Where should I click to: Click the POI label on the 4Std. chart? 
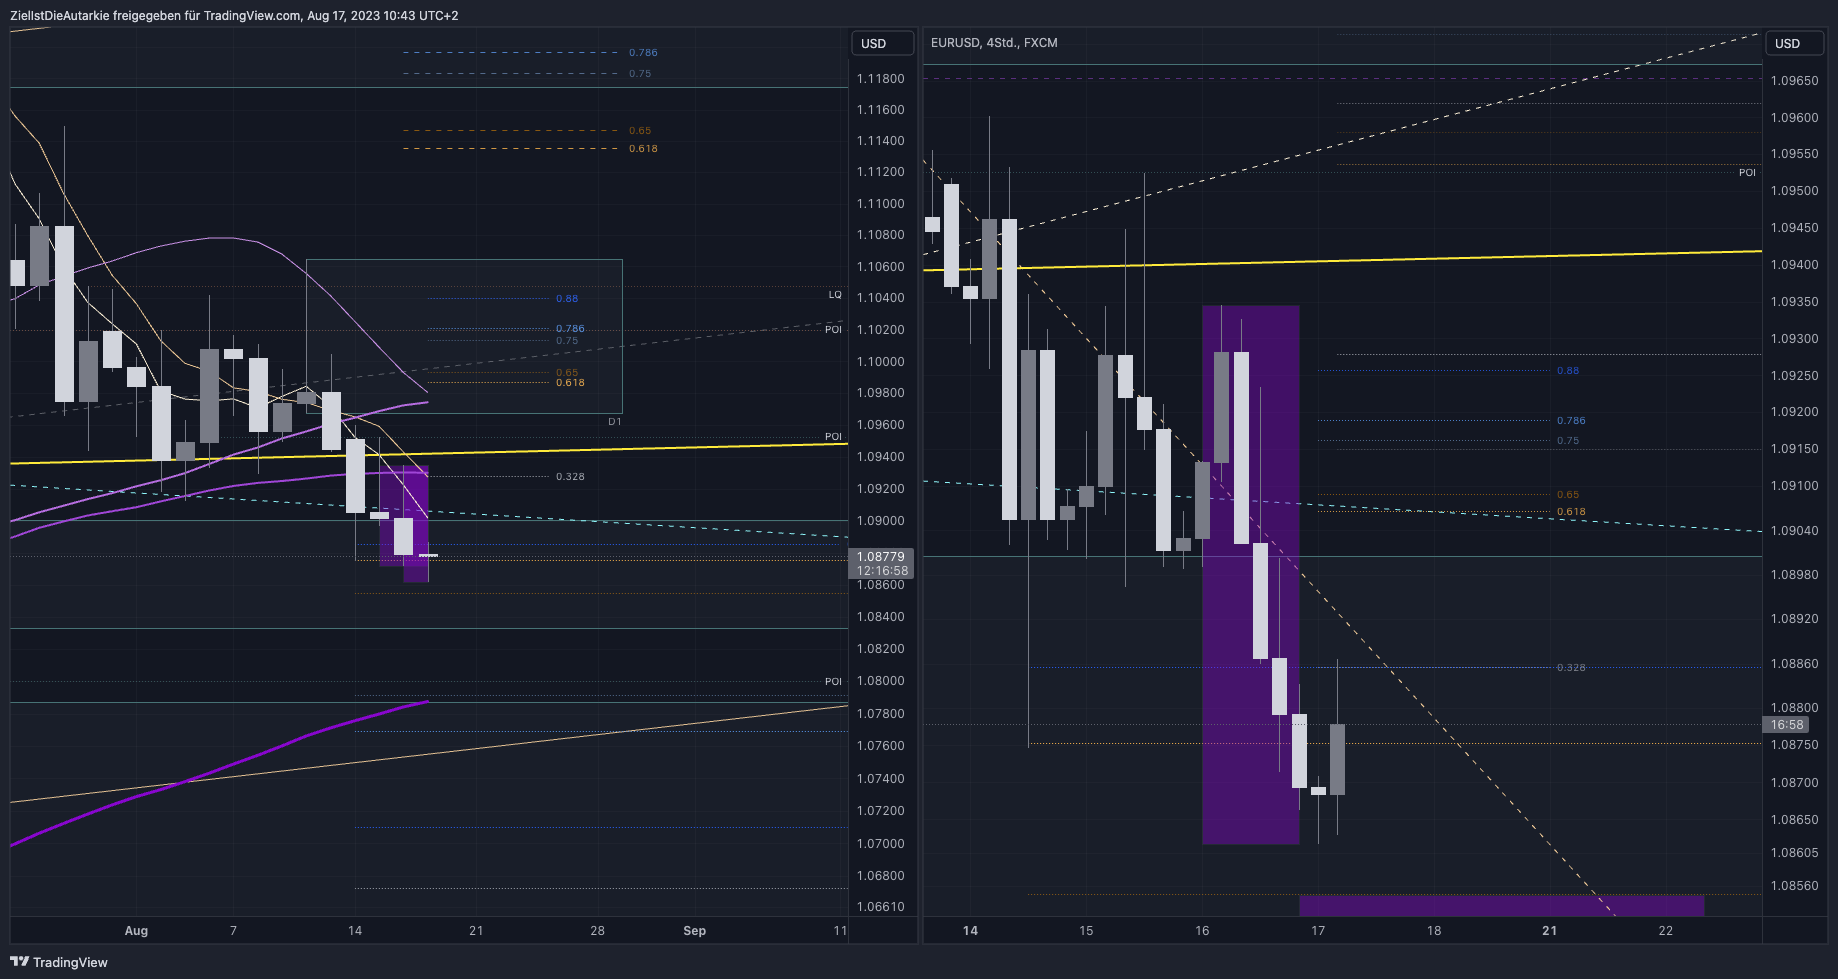point(1747,173)
